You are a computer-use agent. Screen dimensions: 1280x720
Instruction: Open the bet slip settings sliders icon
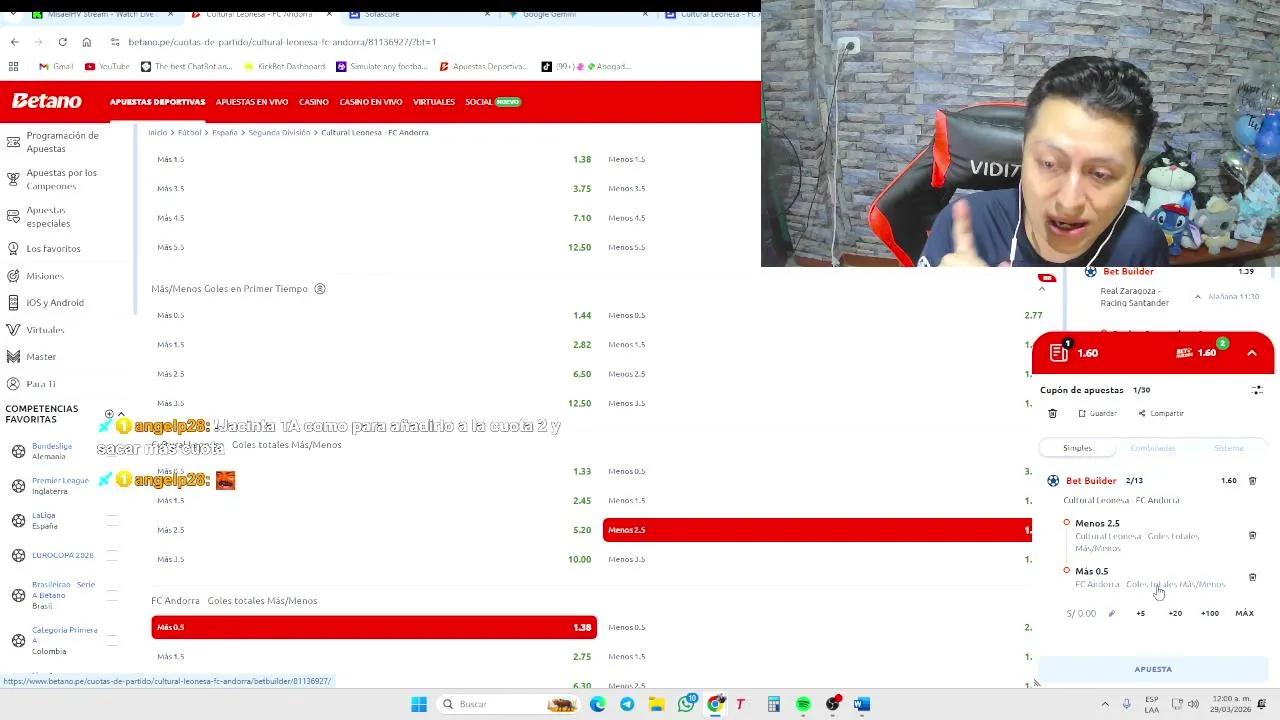click(1257, 390)
